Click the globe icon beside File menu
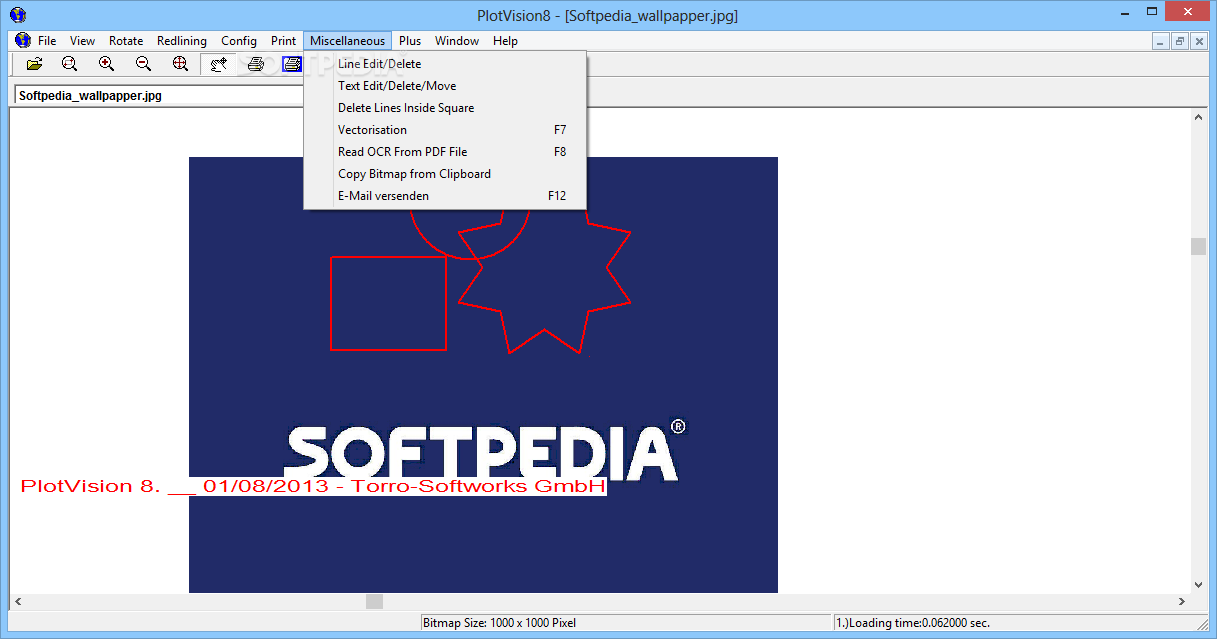Viewport: 1217px width, 639px height. click(23, 41)
